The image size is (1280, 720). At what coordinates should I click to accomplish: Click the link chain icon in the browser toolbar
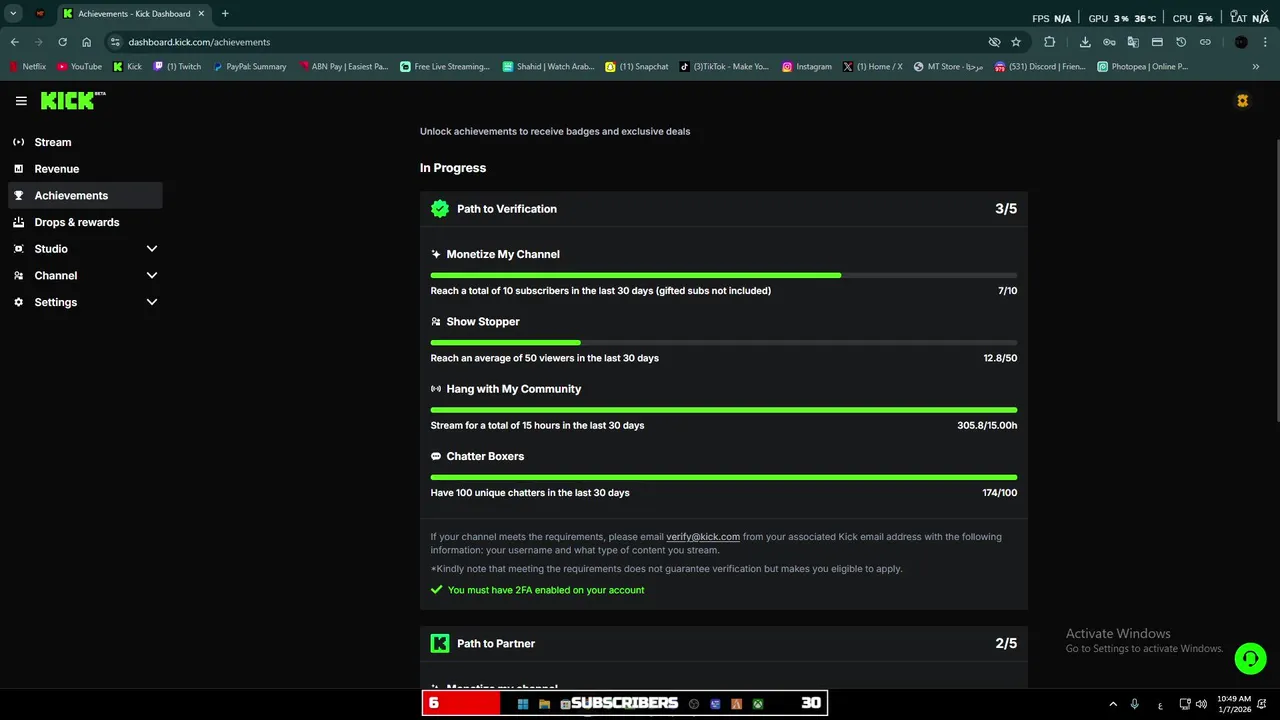pos(1205,42)
